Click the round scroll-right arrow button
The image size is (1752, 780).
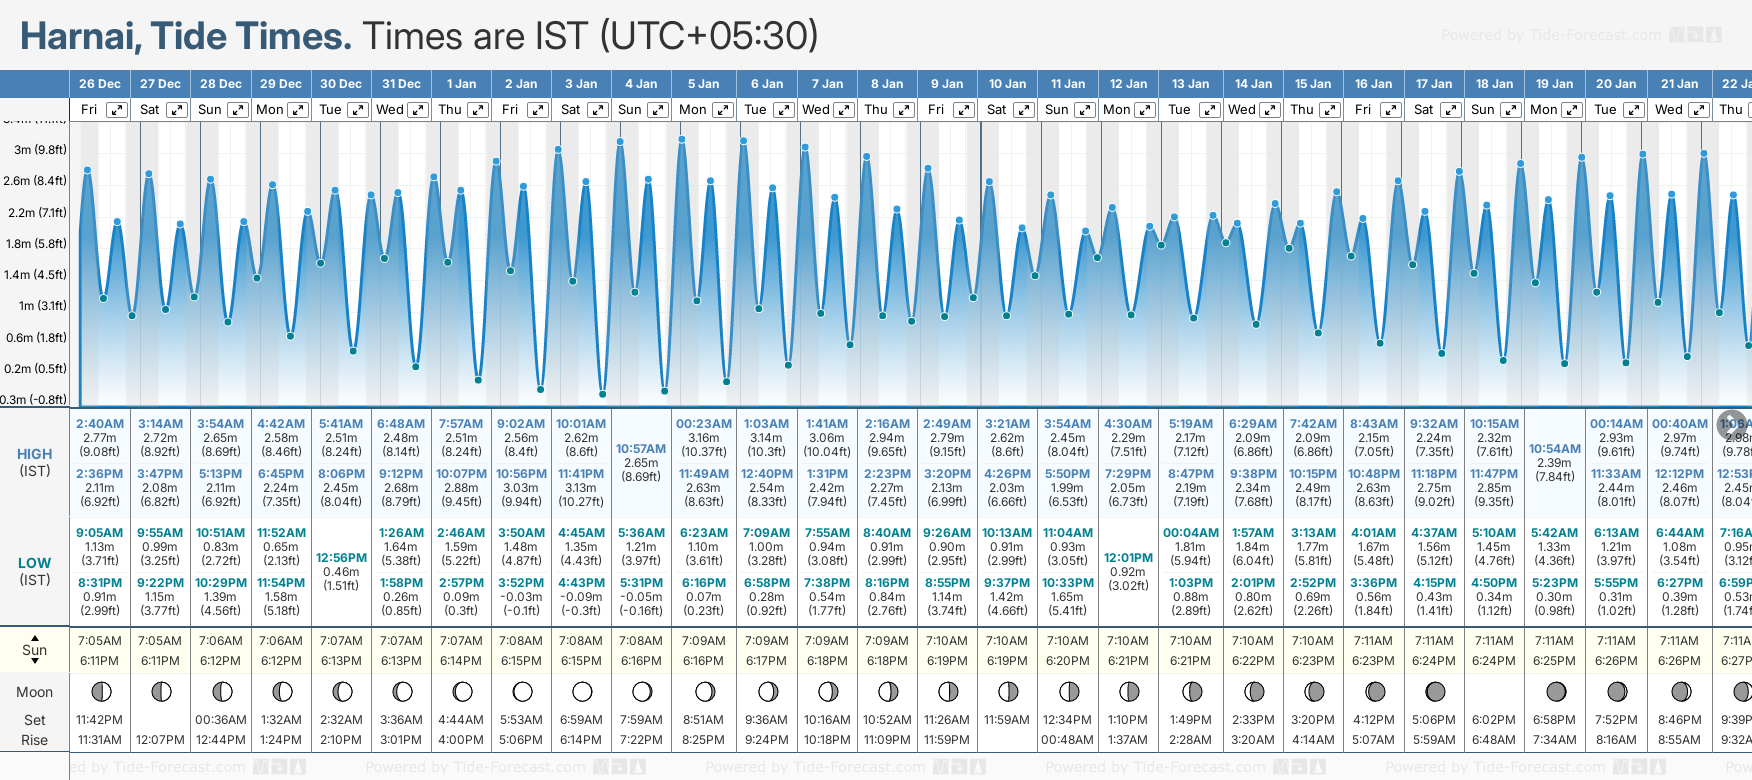coord(1732,424)
